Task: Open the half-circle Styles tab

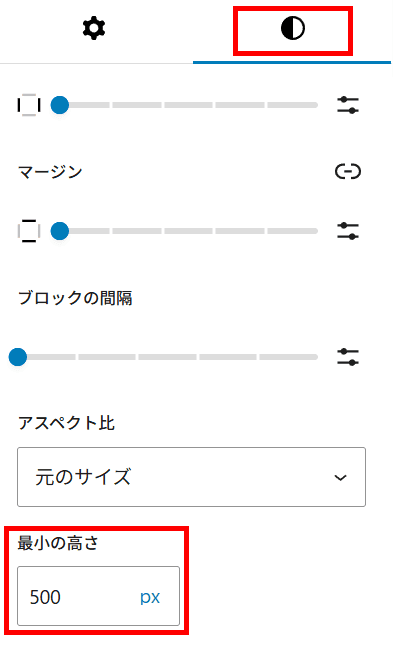Action: pyautogui.click(x=293, y=28)
